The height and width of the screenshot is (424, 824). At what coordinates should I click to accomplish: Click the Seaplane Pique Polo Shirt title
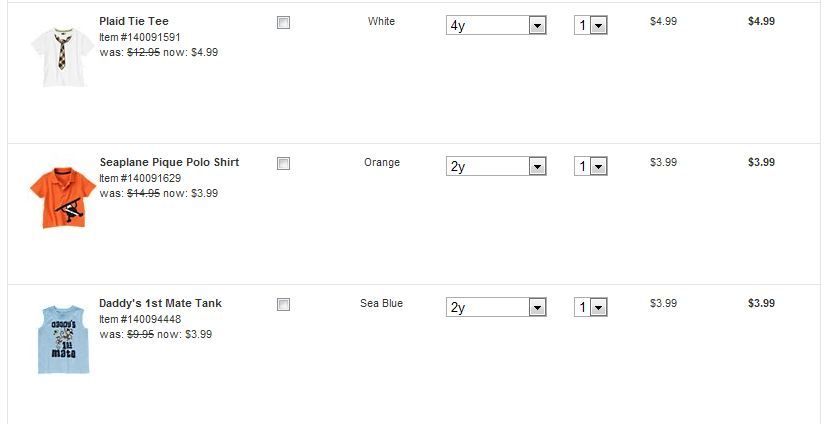[169, 162]
